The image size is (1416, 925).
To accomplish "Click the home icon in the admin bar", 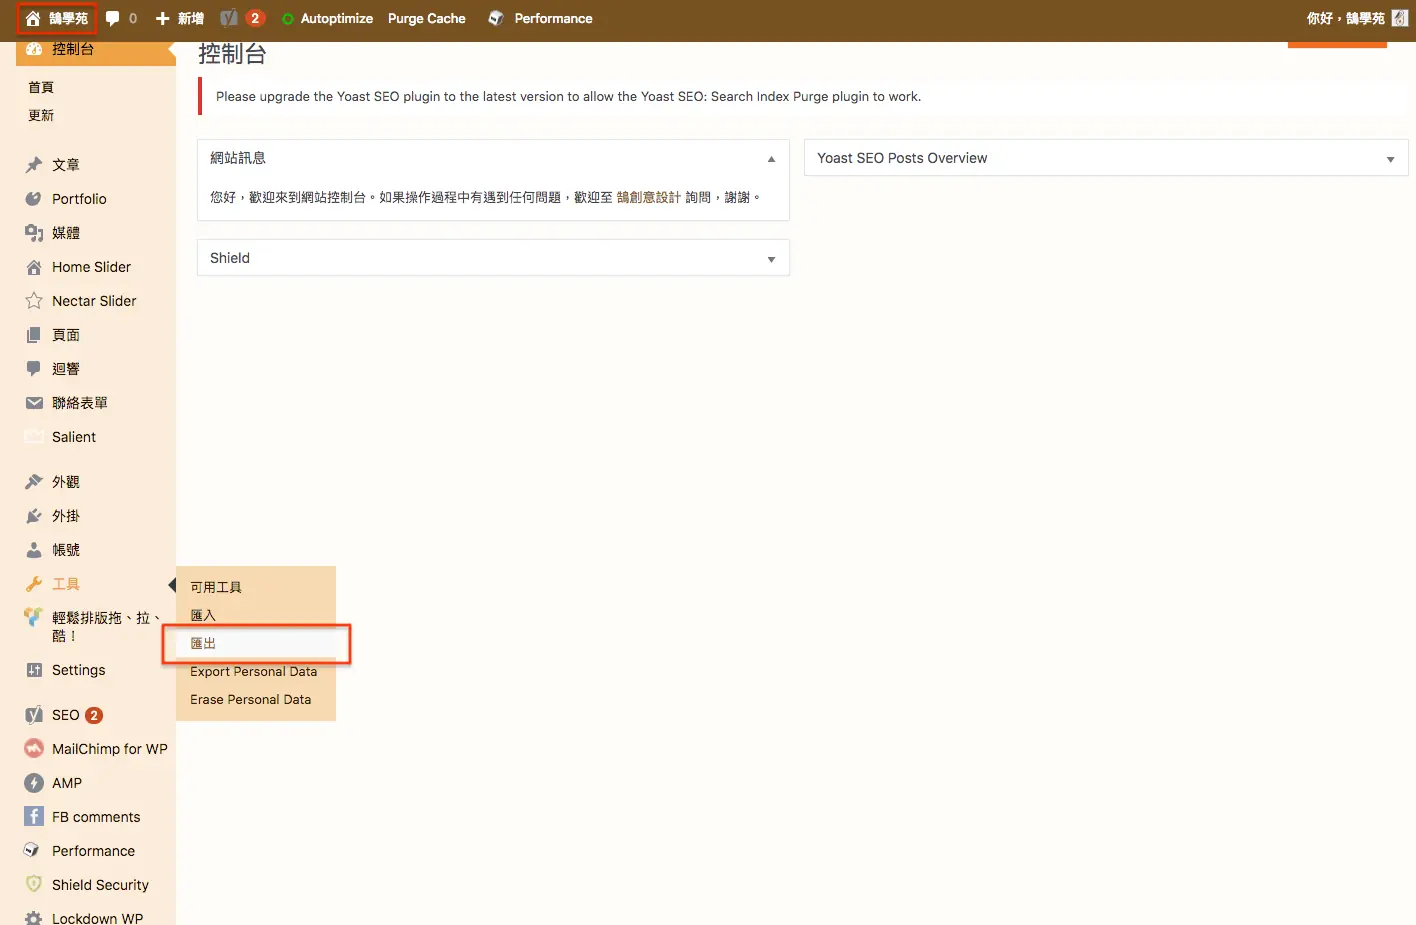I will click(33, 19).
